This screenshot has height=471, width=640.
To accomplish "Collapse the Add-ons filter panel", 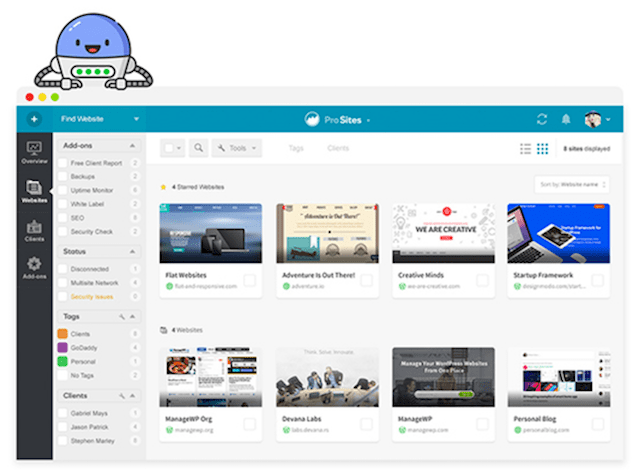I will pos(134,145).
